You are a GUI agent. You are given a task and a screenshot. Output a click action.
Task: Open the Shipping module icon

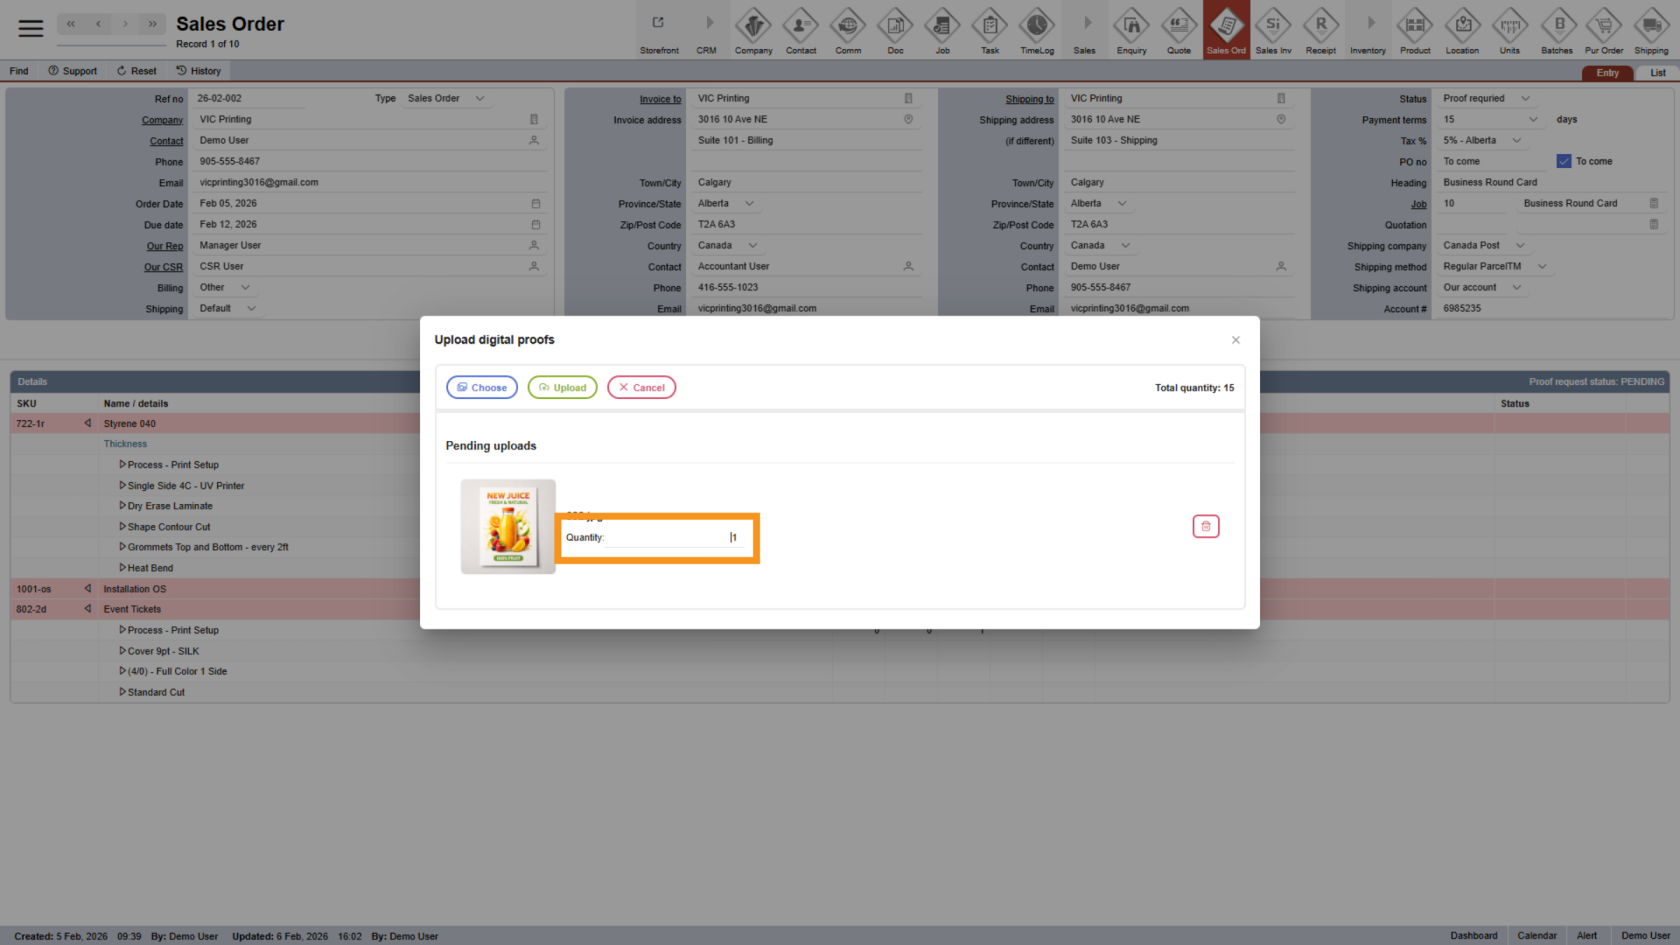1651,30
